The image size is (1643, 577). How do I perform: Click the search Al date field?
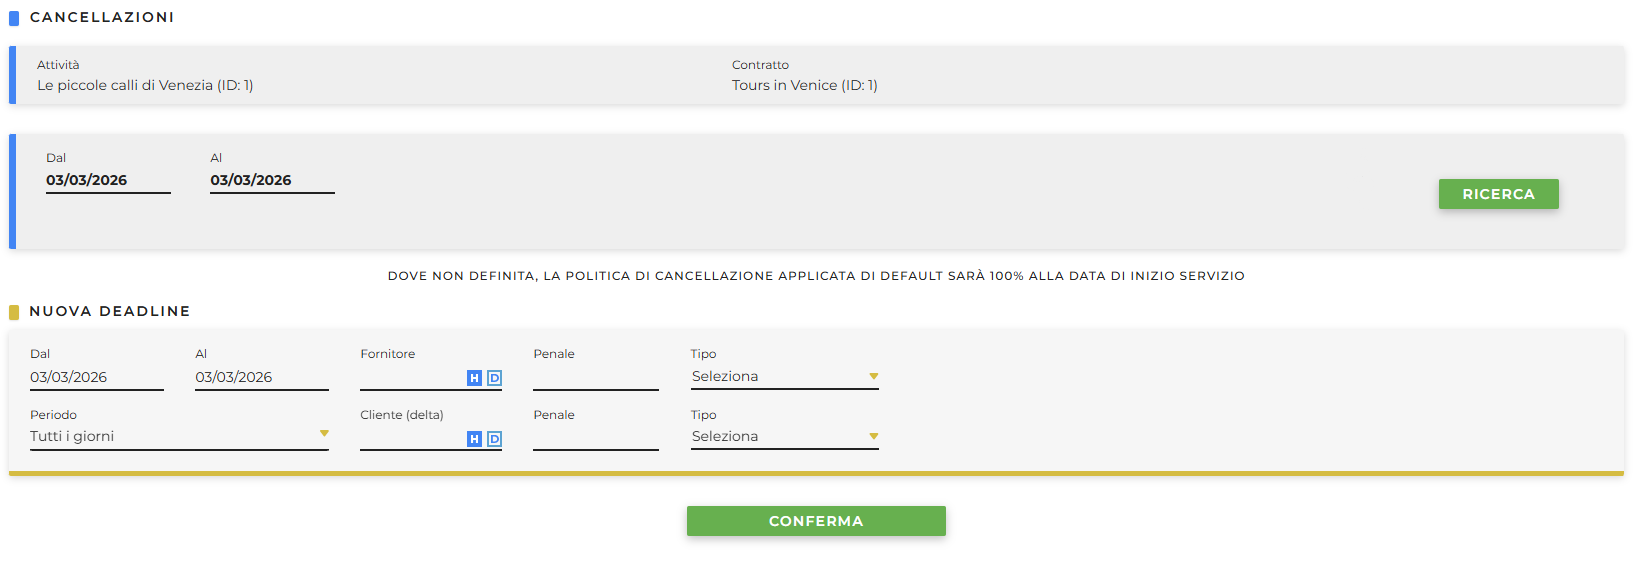[x=272, y=181]
